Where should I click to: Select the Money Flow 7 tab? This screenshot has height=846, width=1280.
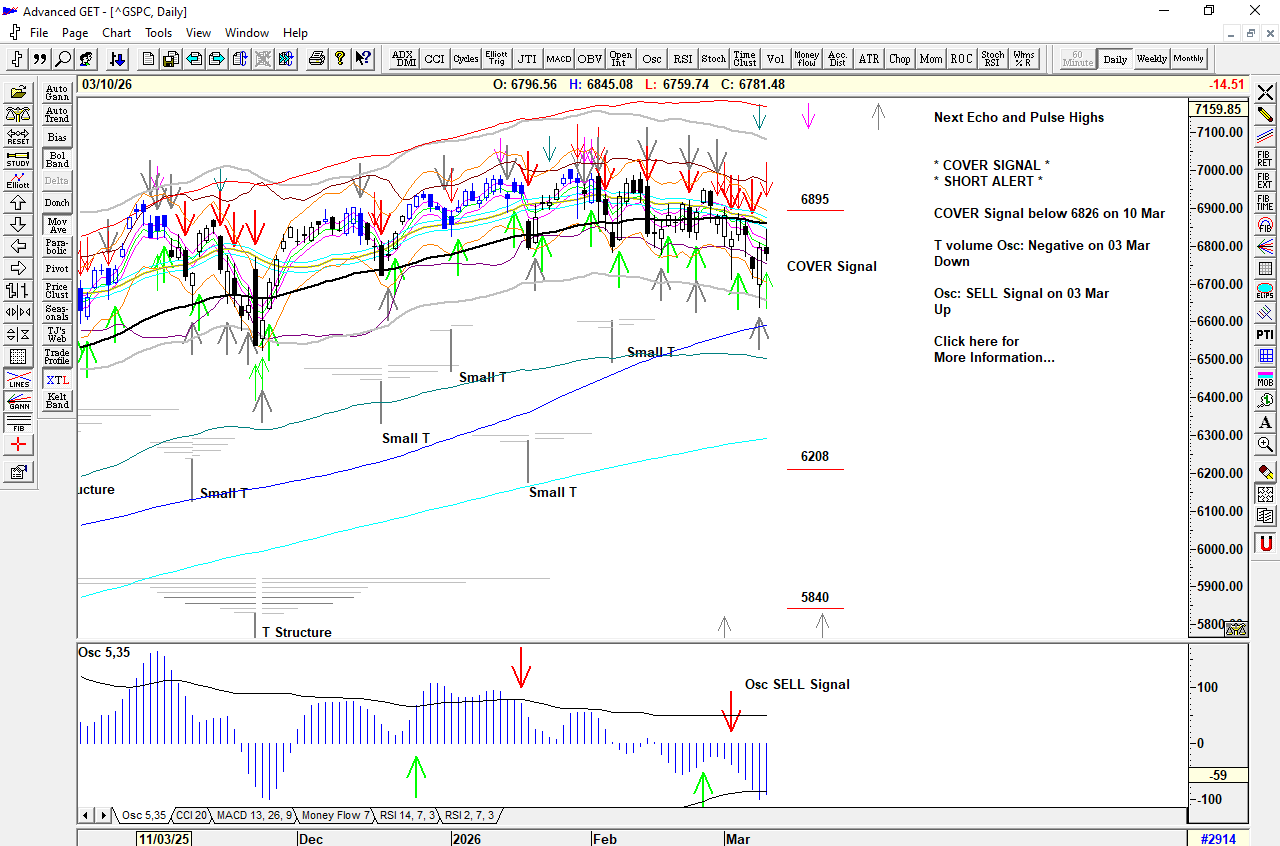[336, 816]
